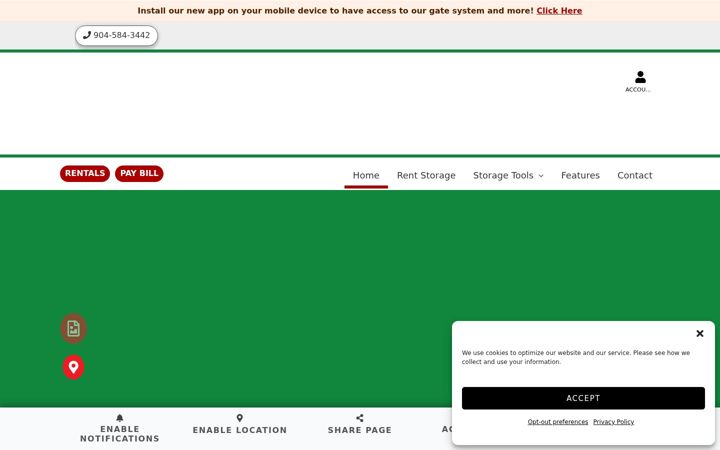Image resolution: width=720 pixels, height=450 pixels.
Task: Open the Privacy Policy link
Action: (x=613, y=422)
